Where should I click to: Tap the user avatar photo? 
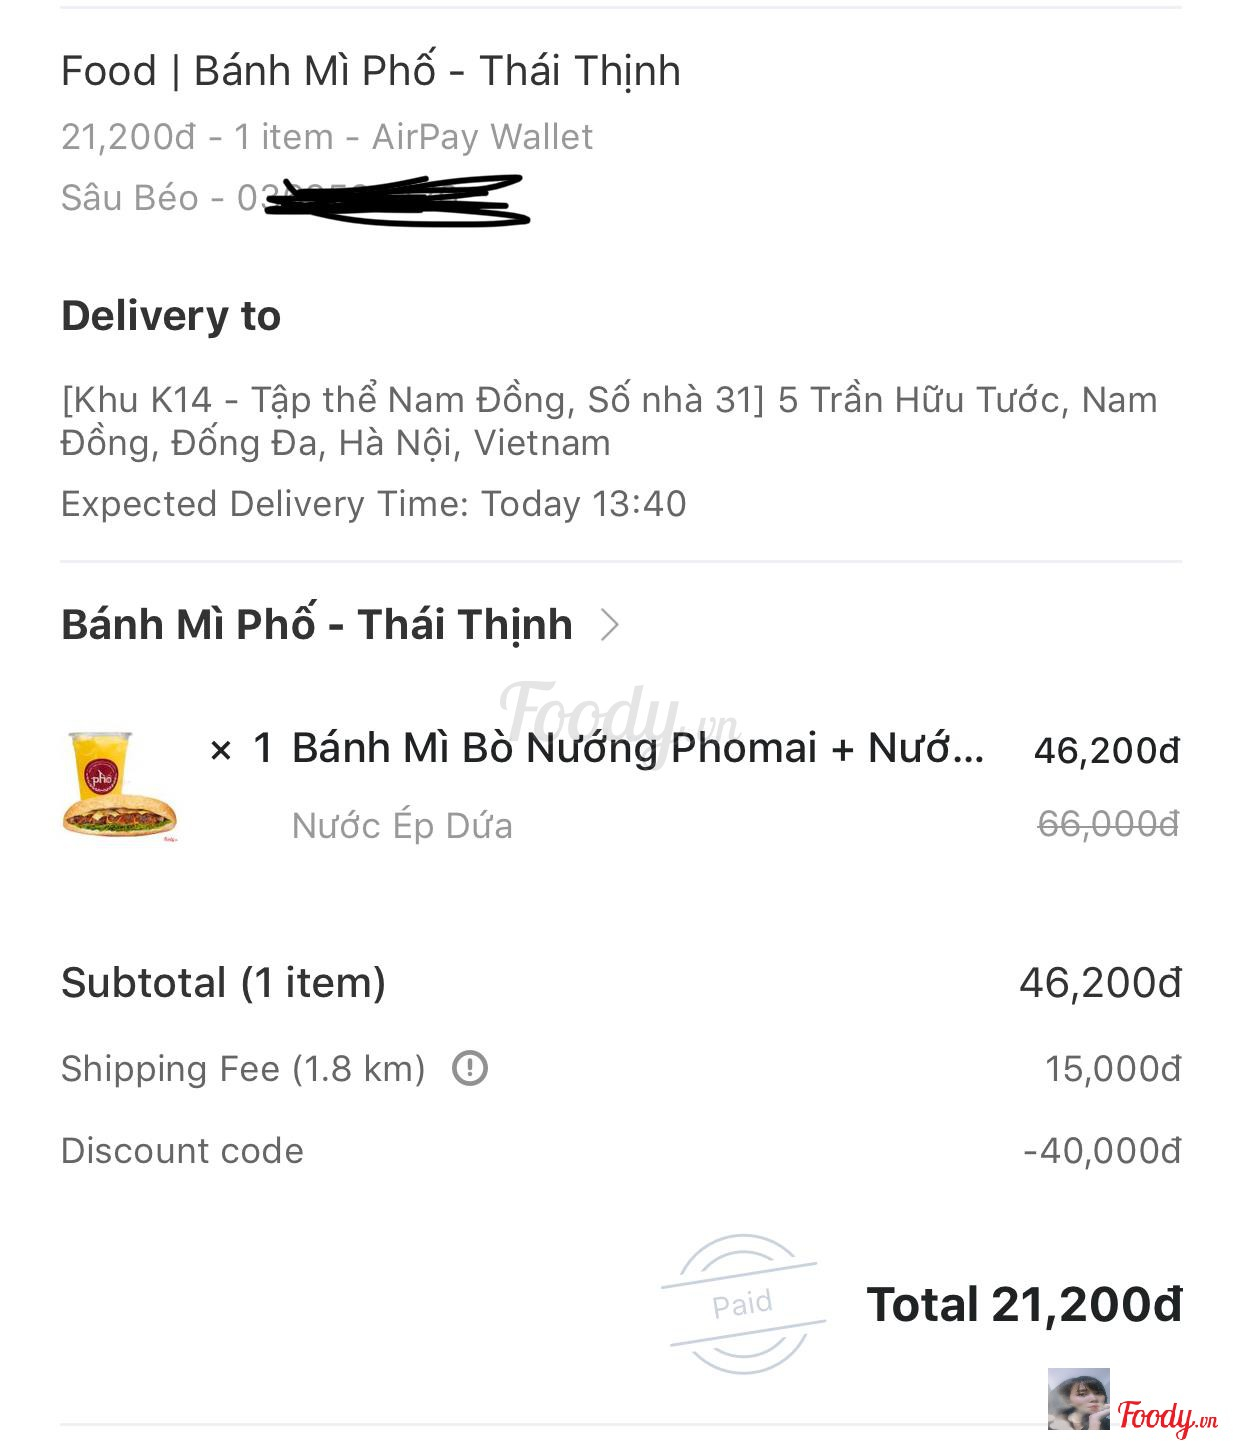[1078, 1399]
